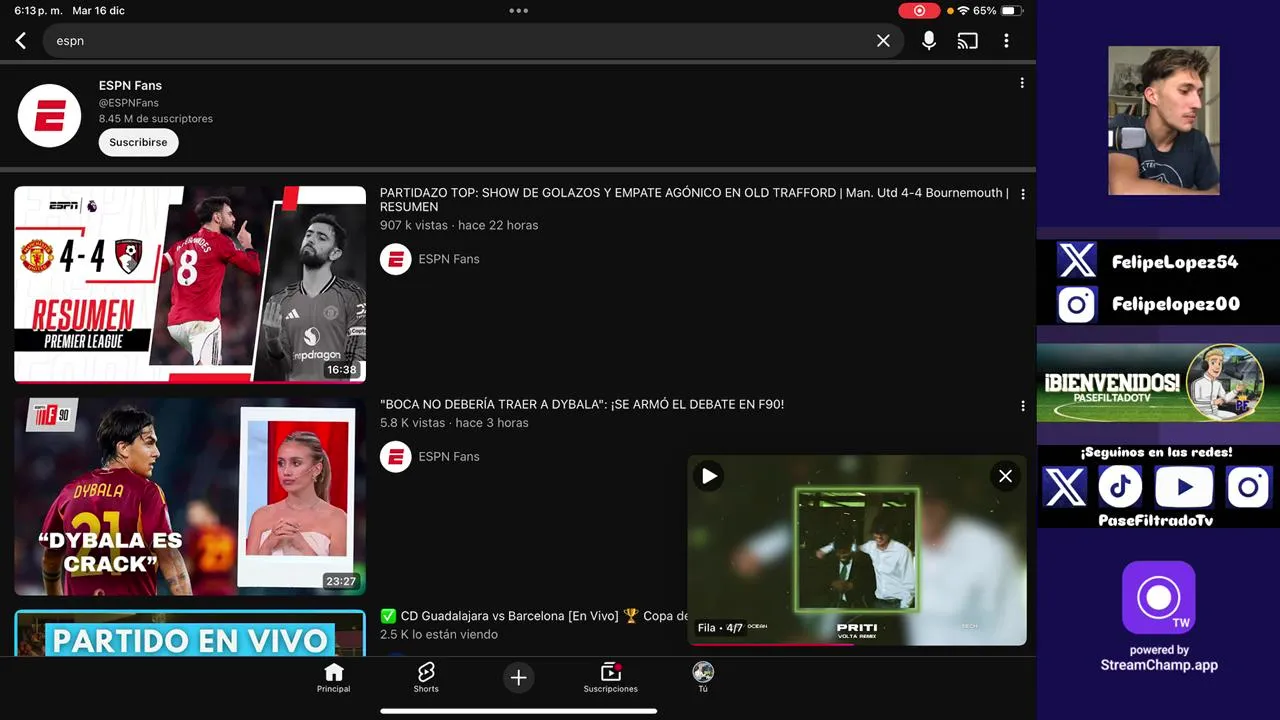Click the X icon above PaseFiltradoTv

tap(1064, 487)
